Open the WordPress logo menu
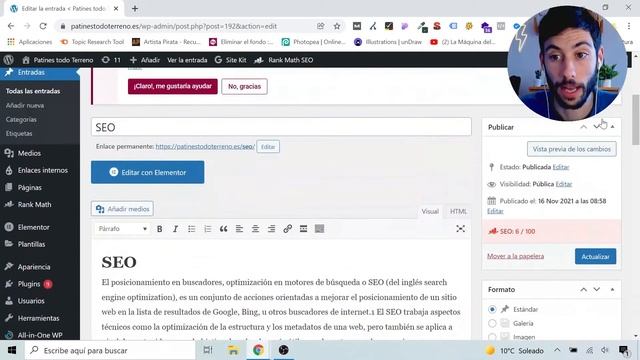640x360 pixels. coord(8,60)
